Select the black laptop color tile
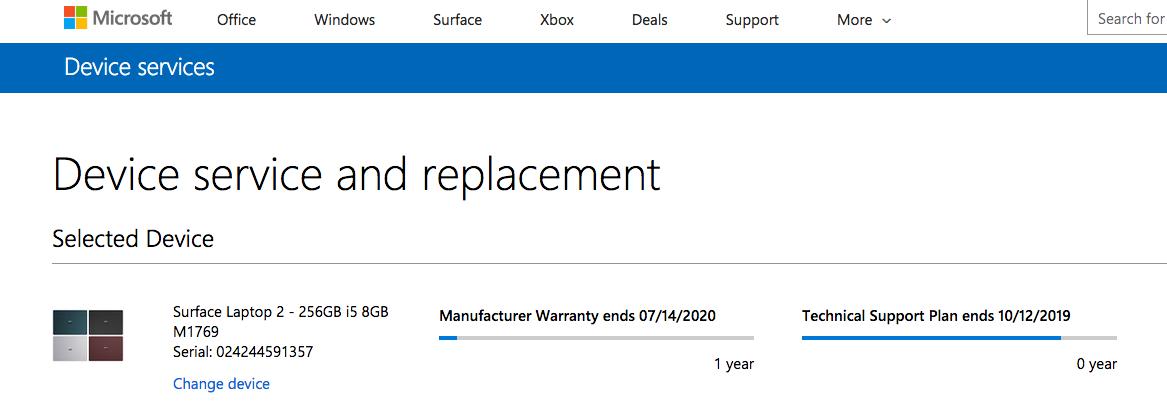 point(106,322)
